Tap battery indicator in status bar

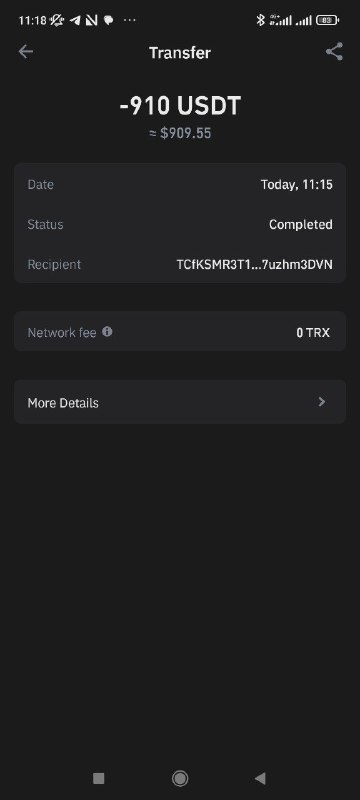pos(327,20)
